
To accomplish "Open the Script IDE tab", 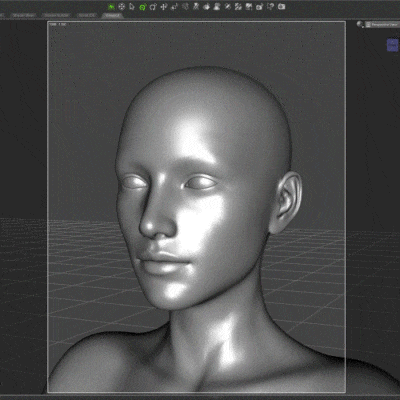I will click(87, 15).
